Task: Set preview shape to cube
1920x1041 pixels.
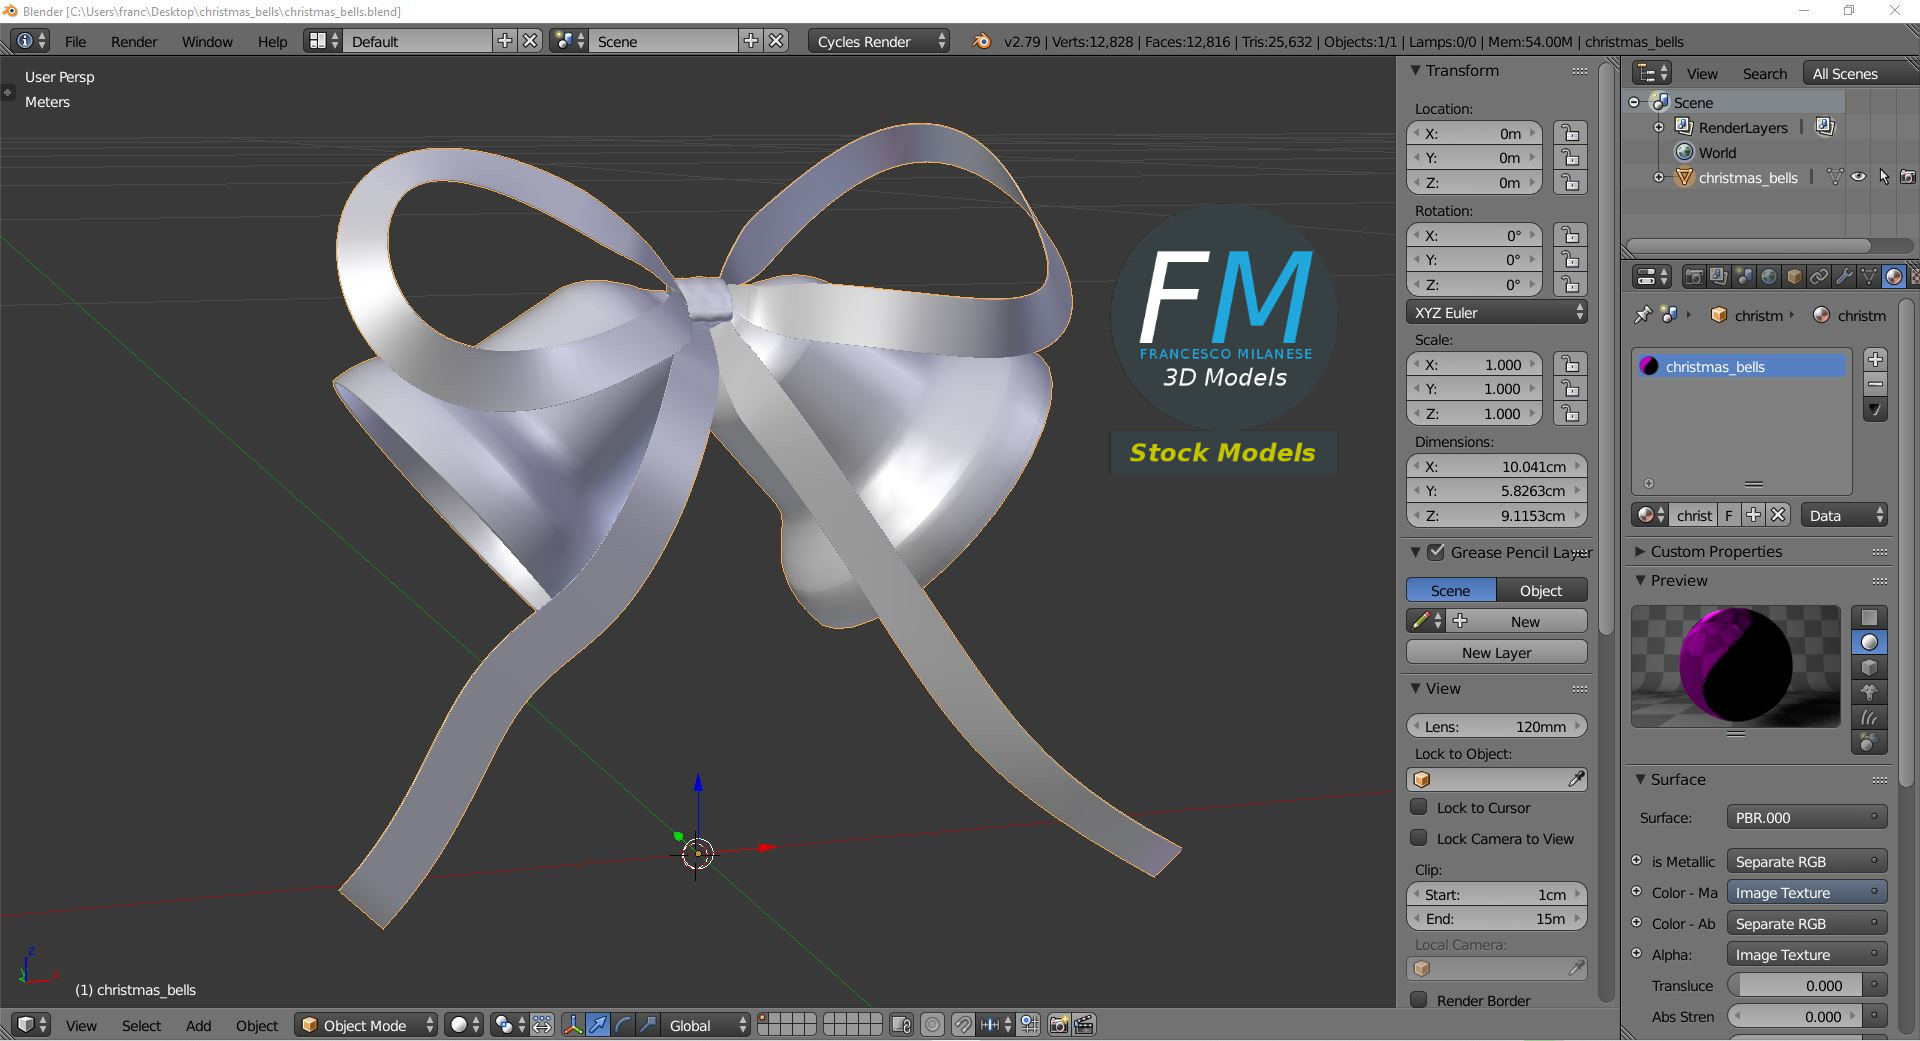Action: click(x=1869, y=668)
